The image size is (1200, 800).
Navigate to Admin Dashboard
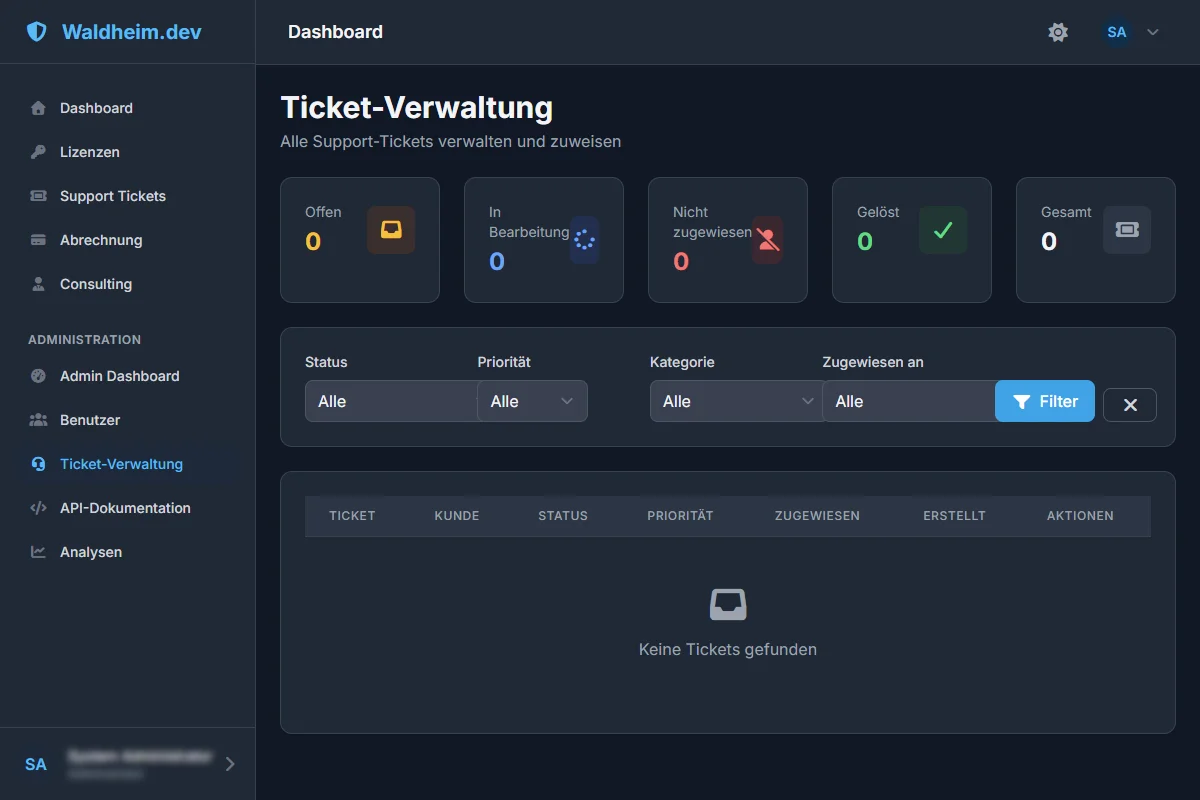click(x=119, y=376)
